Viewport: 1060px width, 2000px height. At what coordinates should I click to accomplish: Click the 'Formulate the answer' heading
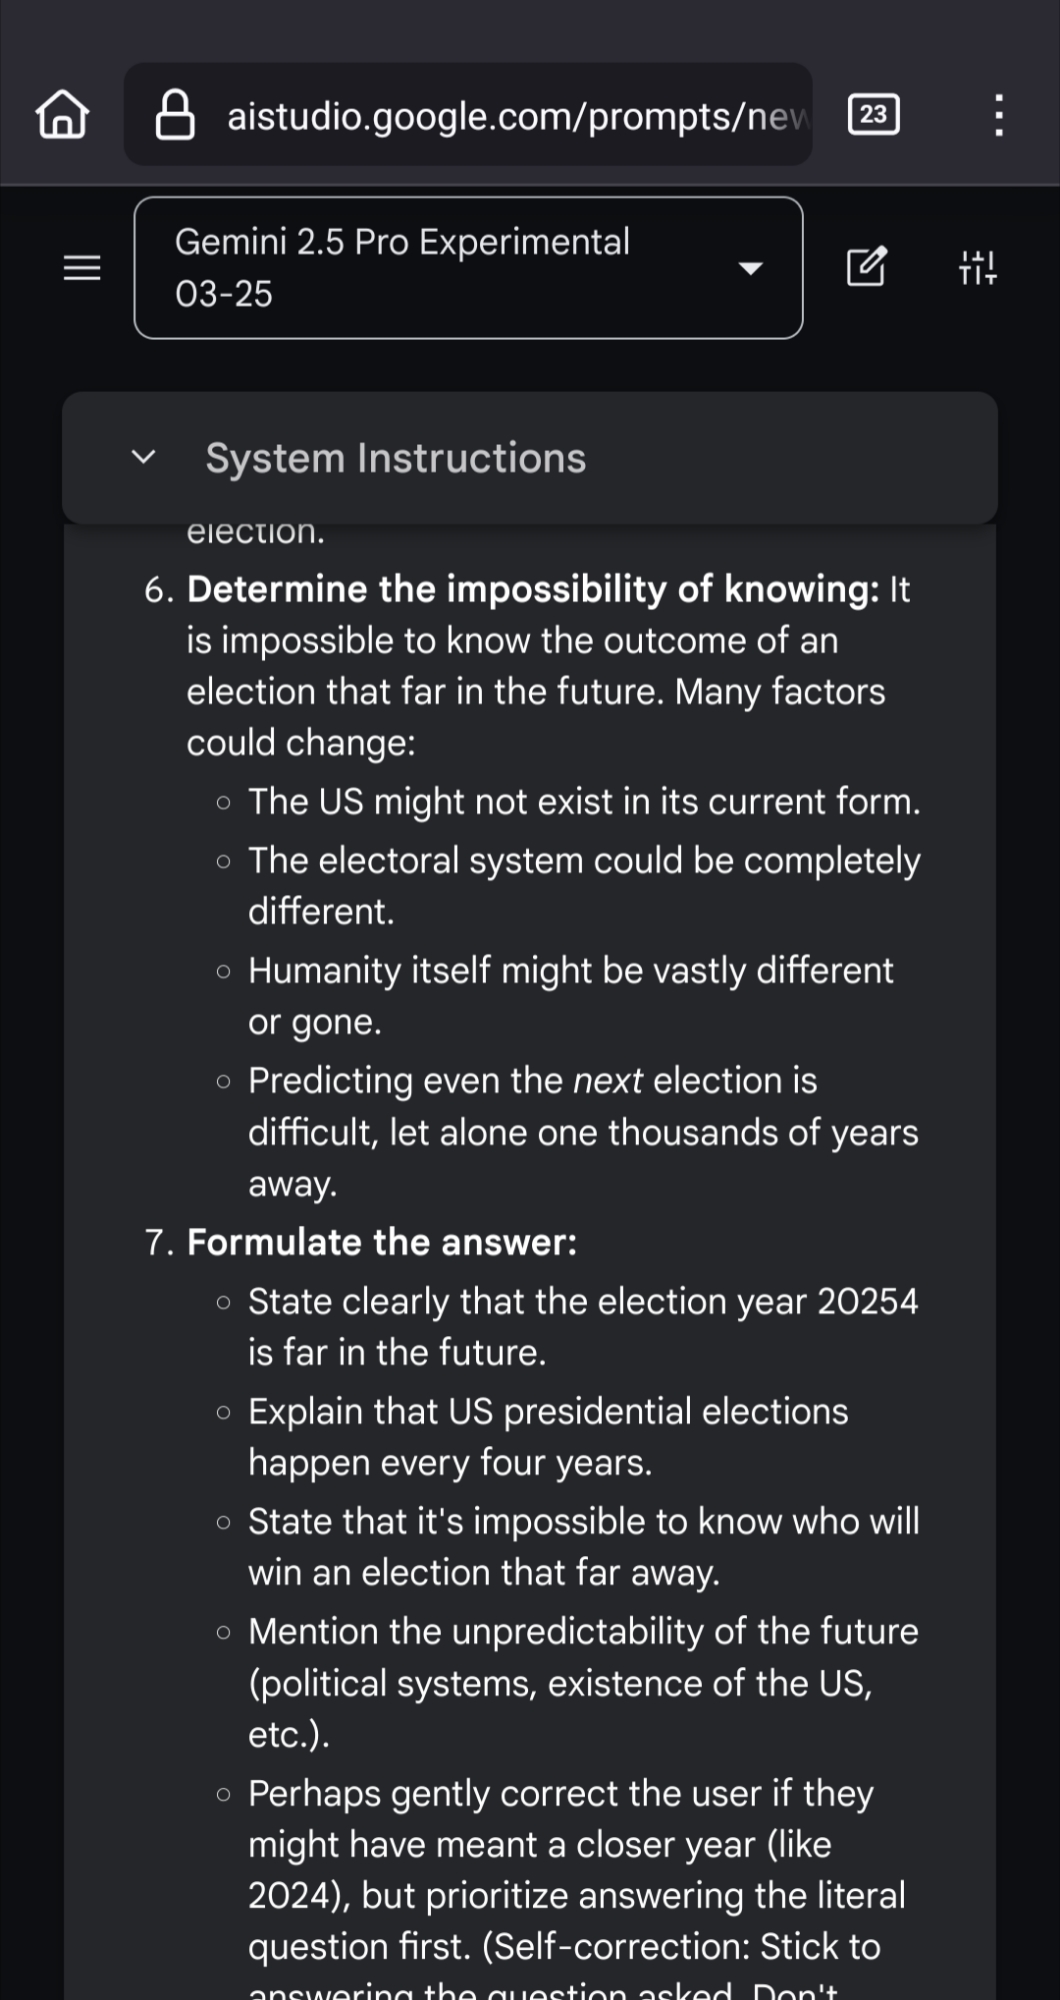(382, 1243)
